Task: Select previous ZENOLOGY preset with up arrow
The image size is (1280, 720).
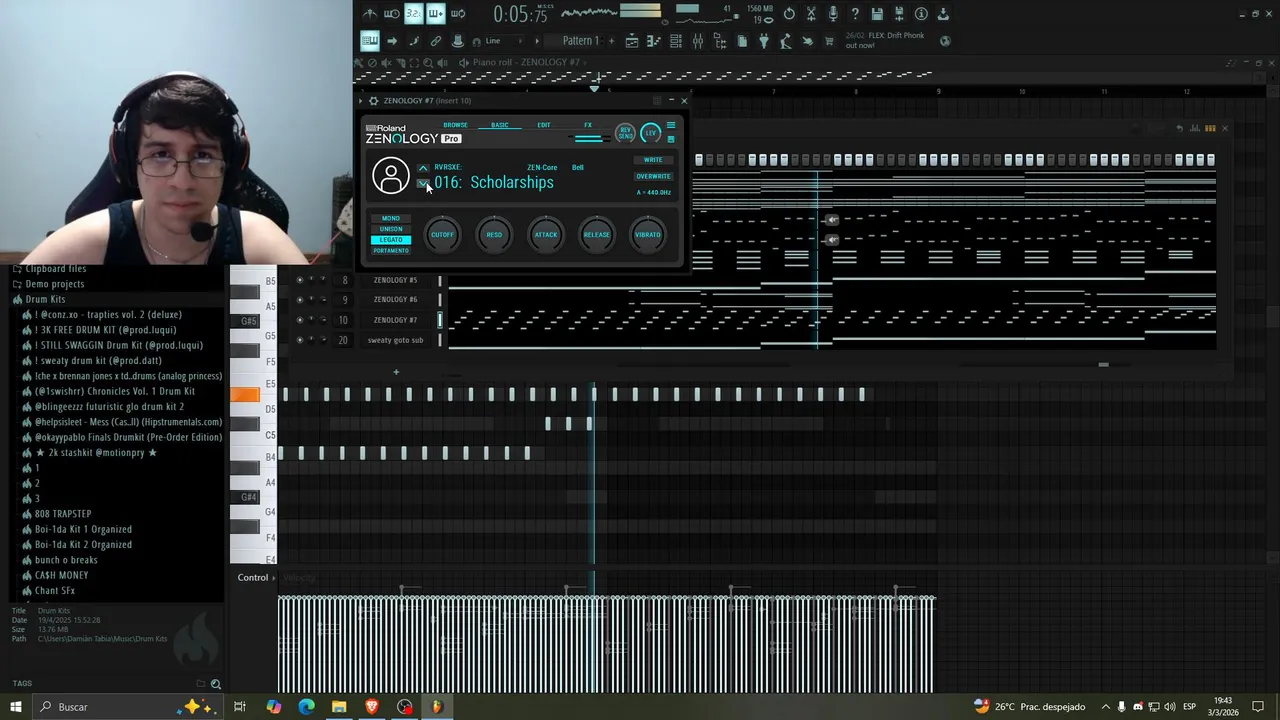Action: 423,168
